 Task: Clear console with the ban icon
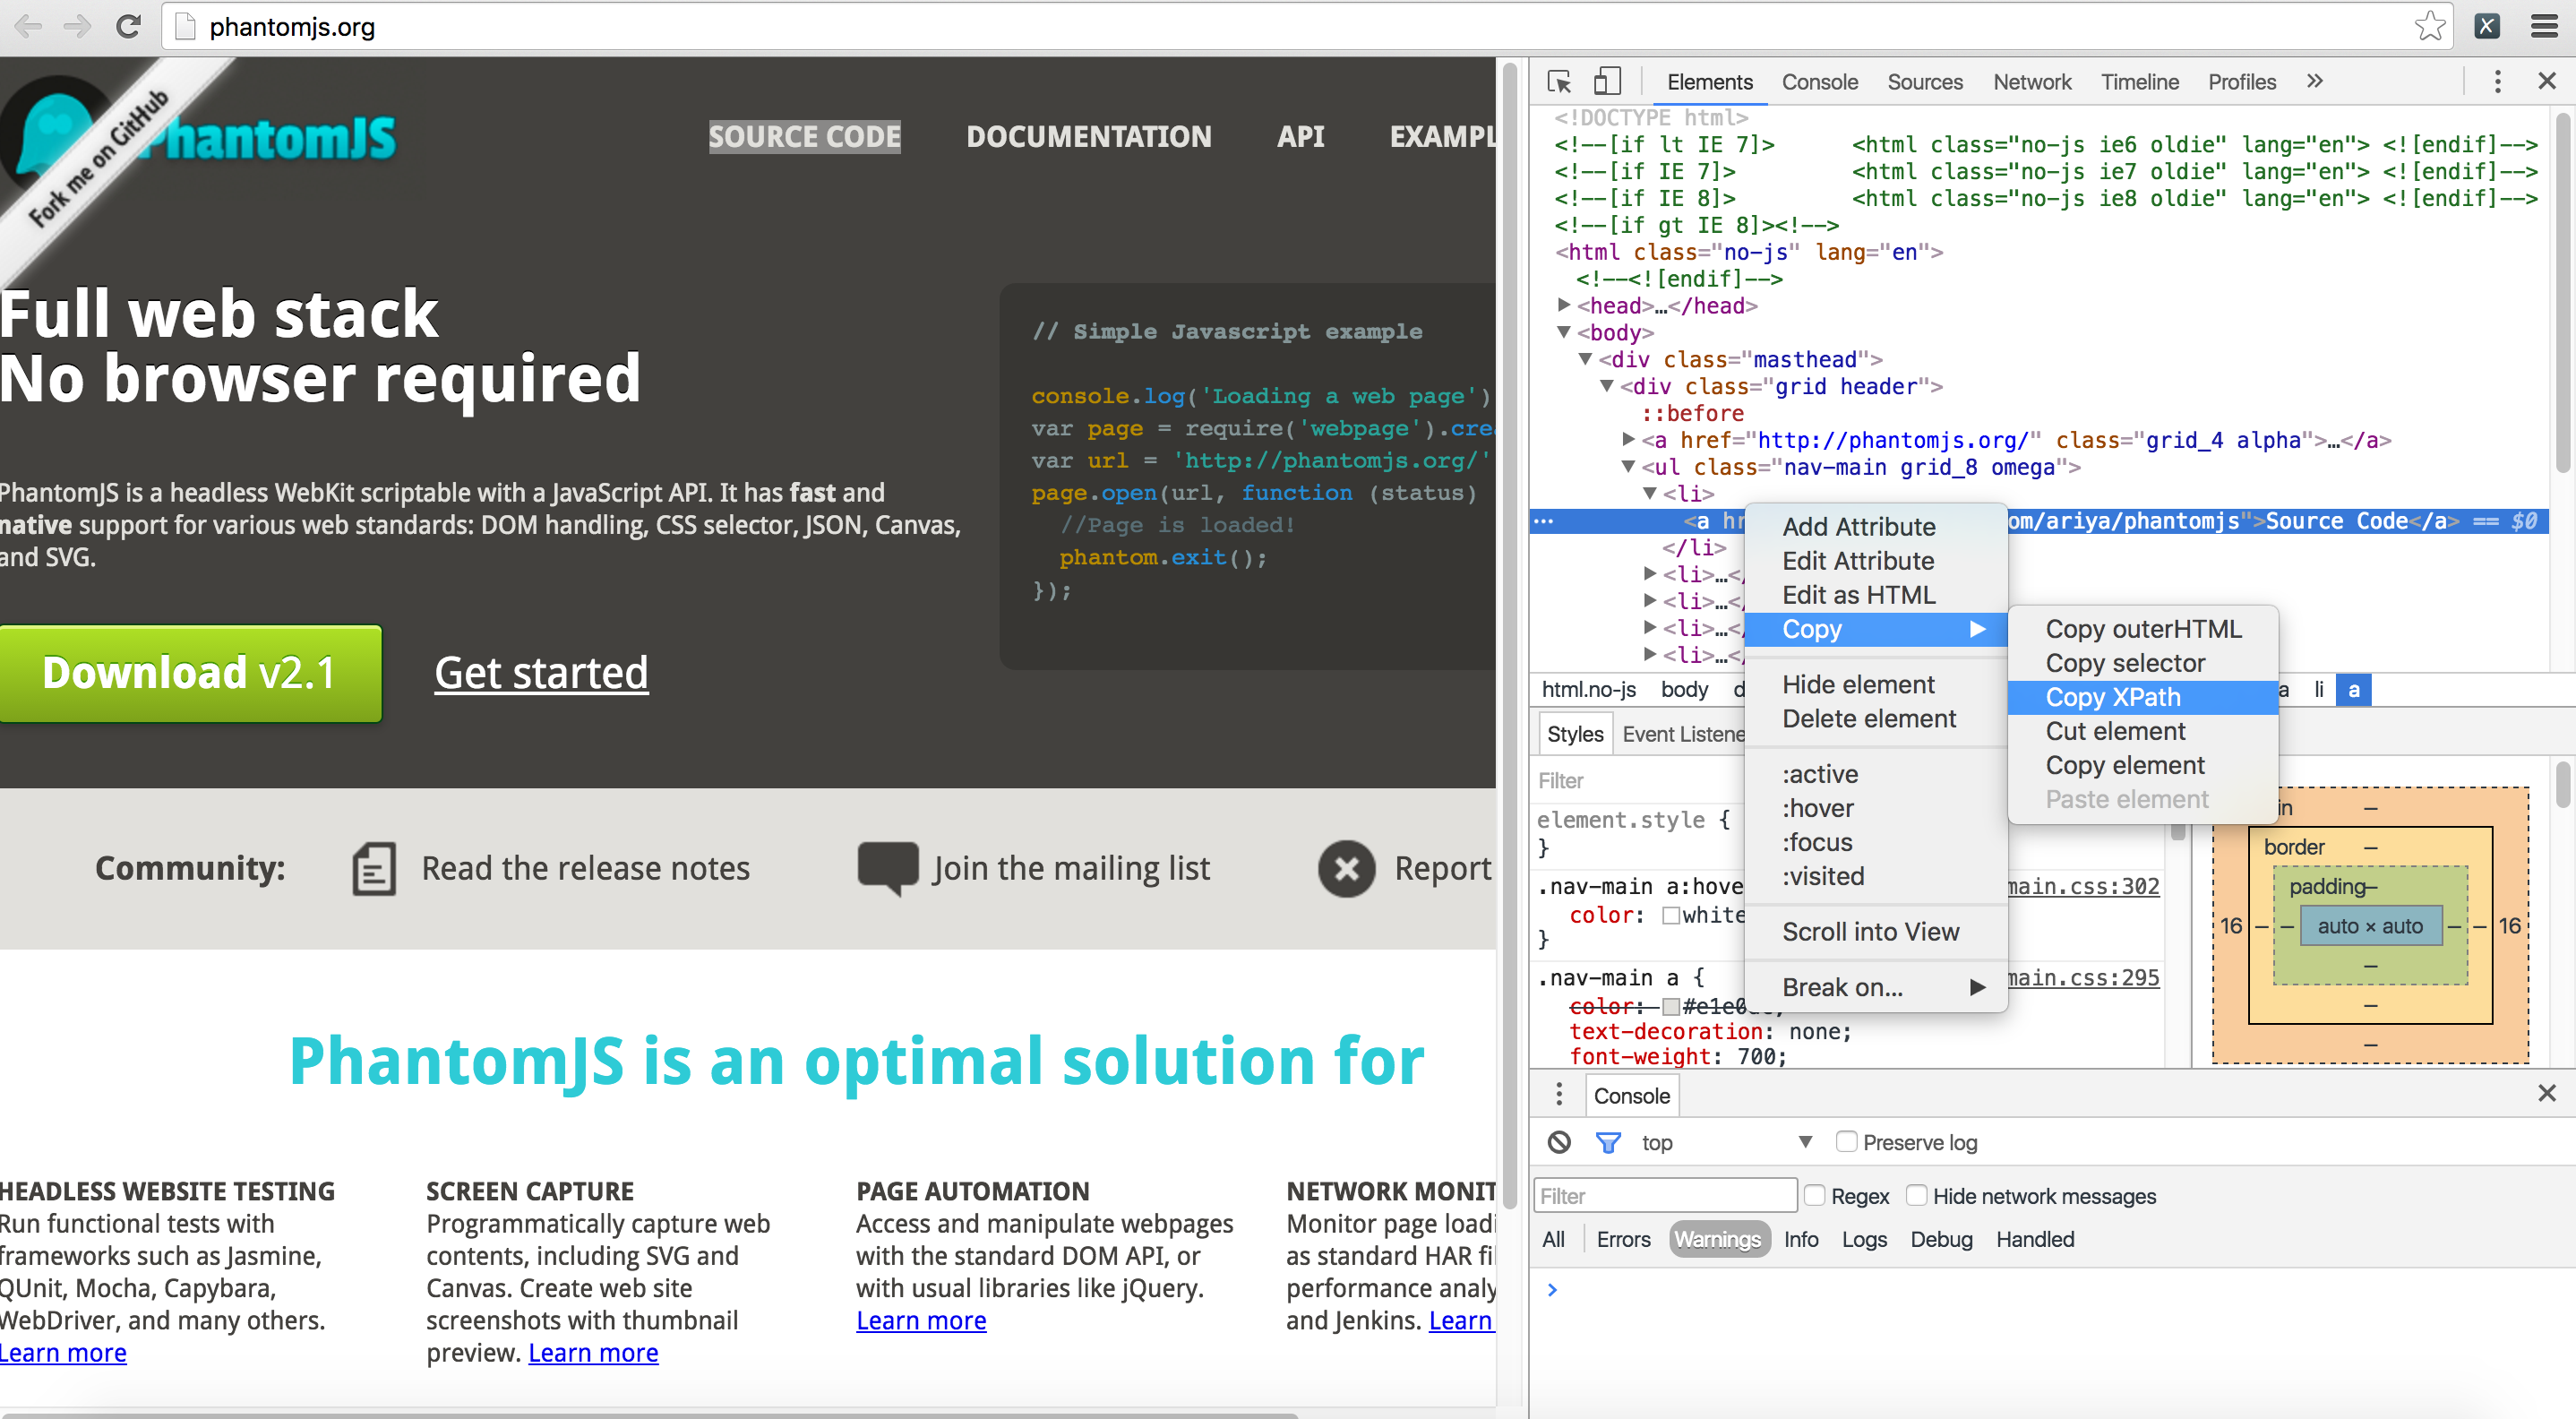coord(1559,1142)
